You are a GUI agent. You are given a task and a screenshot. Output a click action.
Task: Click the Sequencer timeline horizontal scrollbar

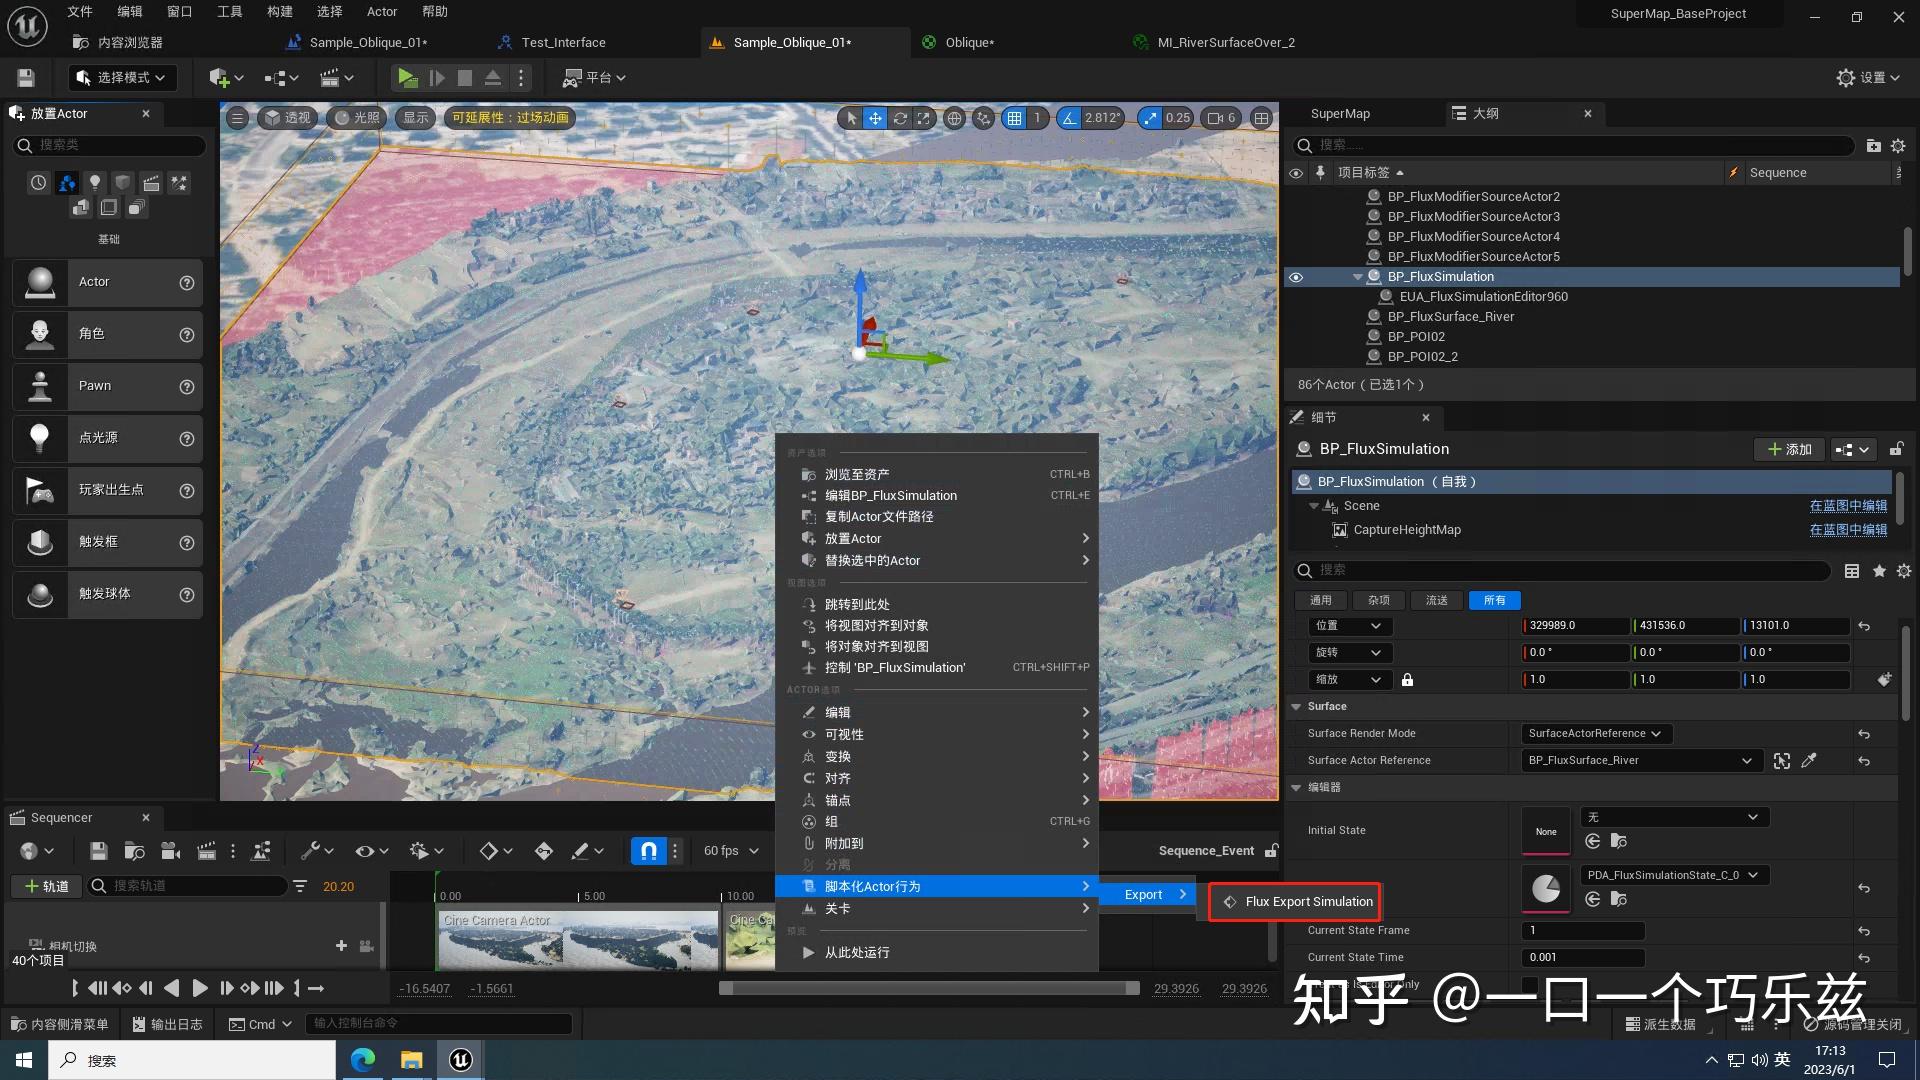click(x=929, y=988)
